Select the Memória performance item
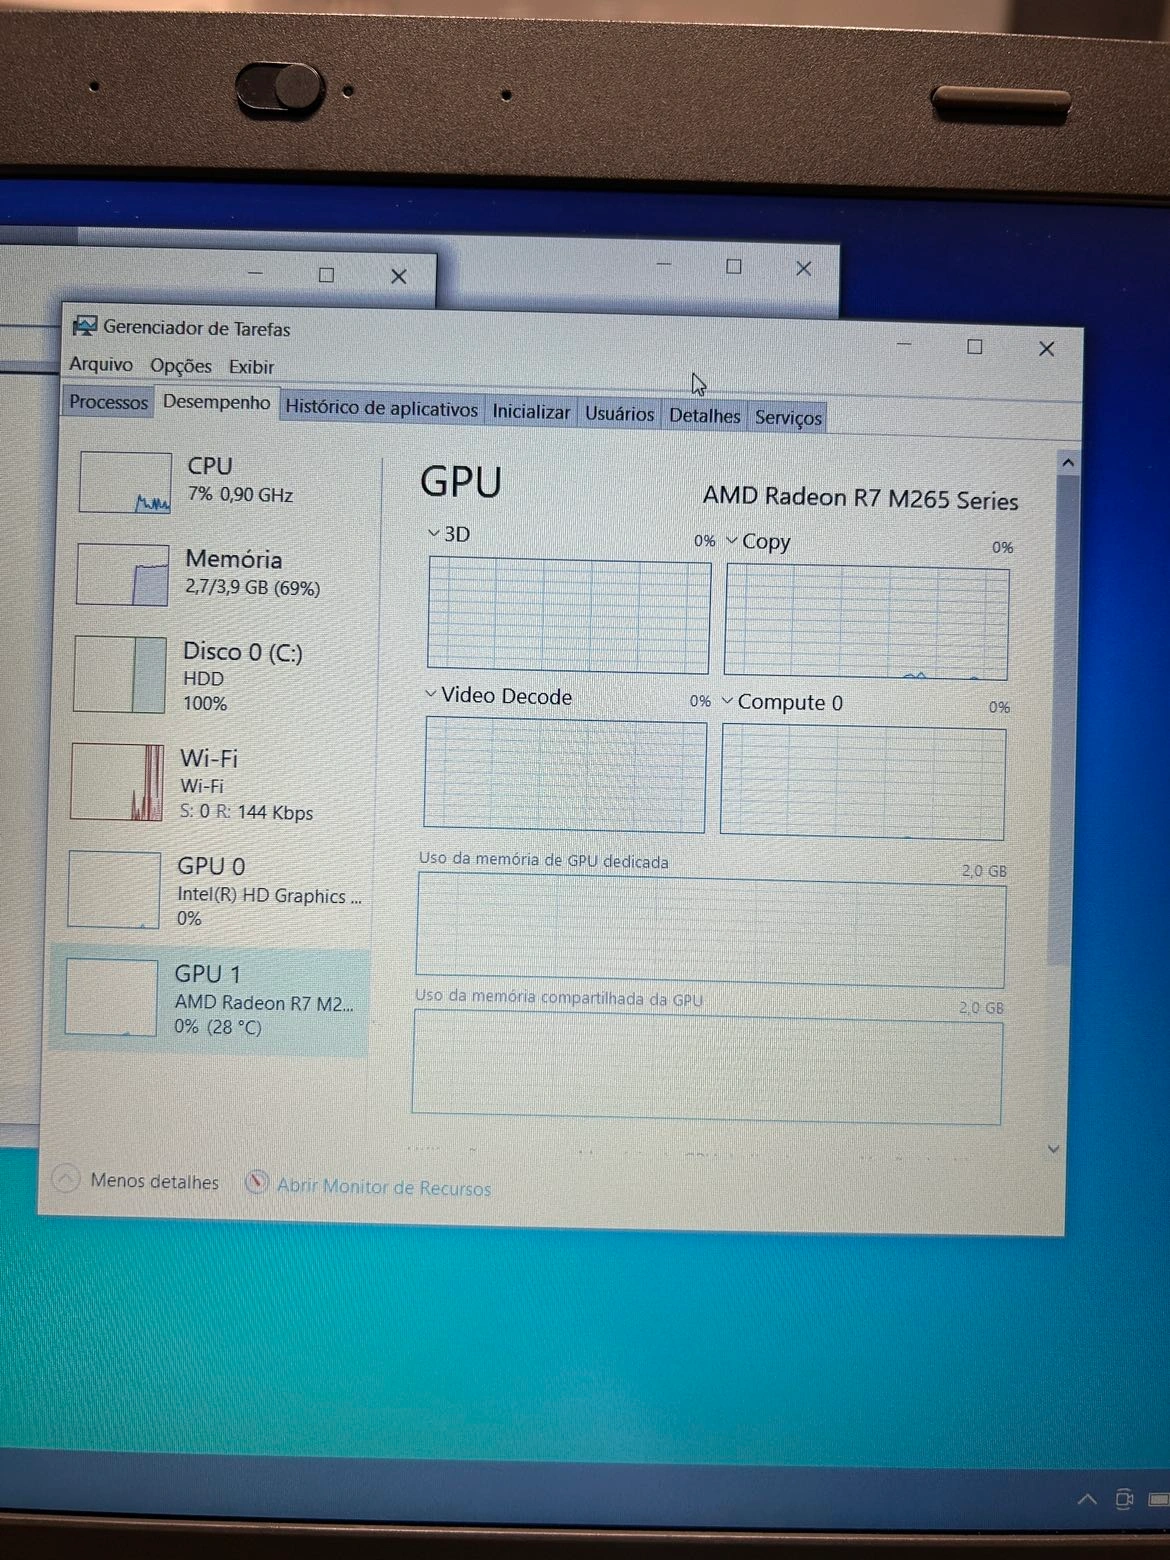This screenshot has height=1560, width=1170. click(232, 572)
